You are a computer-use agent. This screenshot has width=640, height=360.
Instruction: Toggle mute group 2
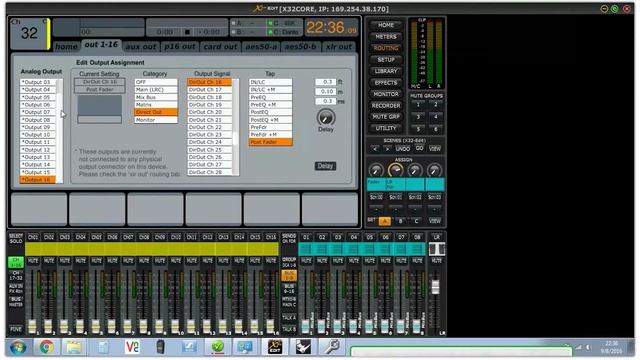[x=436, y=105]
